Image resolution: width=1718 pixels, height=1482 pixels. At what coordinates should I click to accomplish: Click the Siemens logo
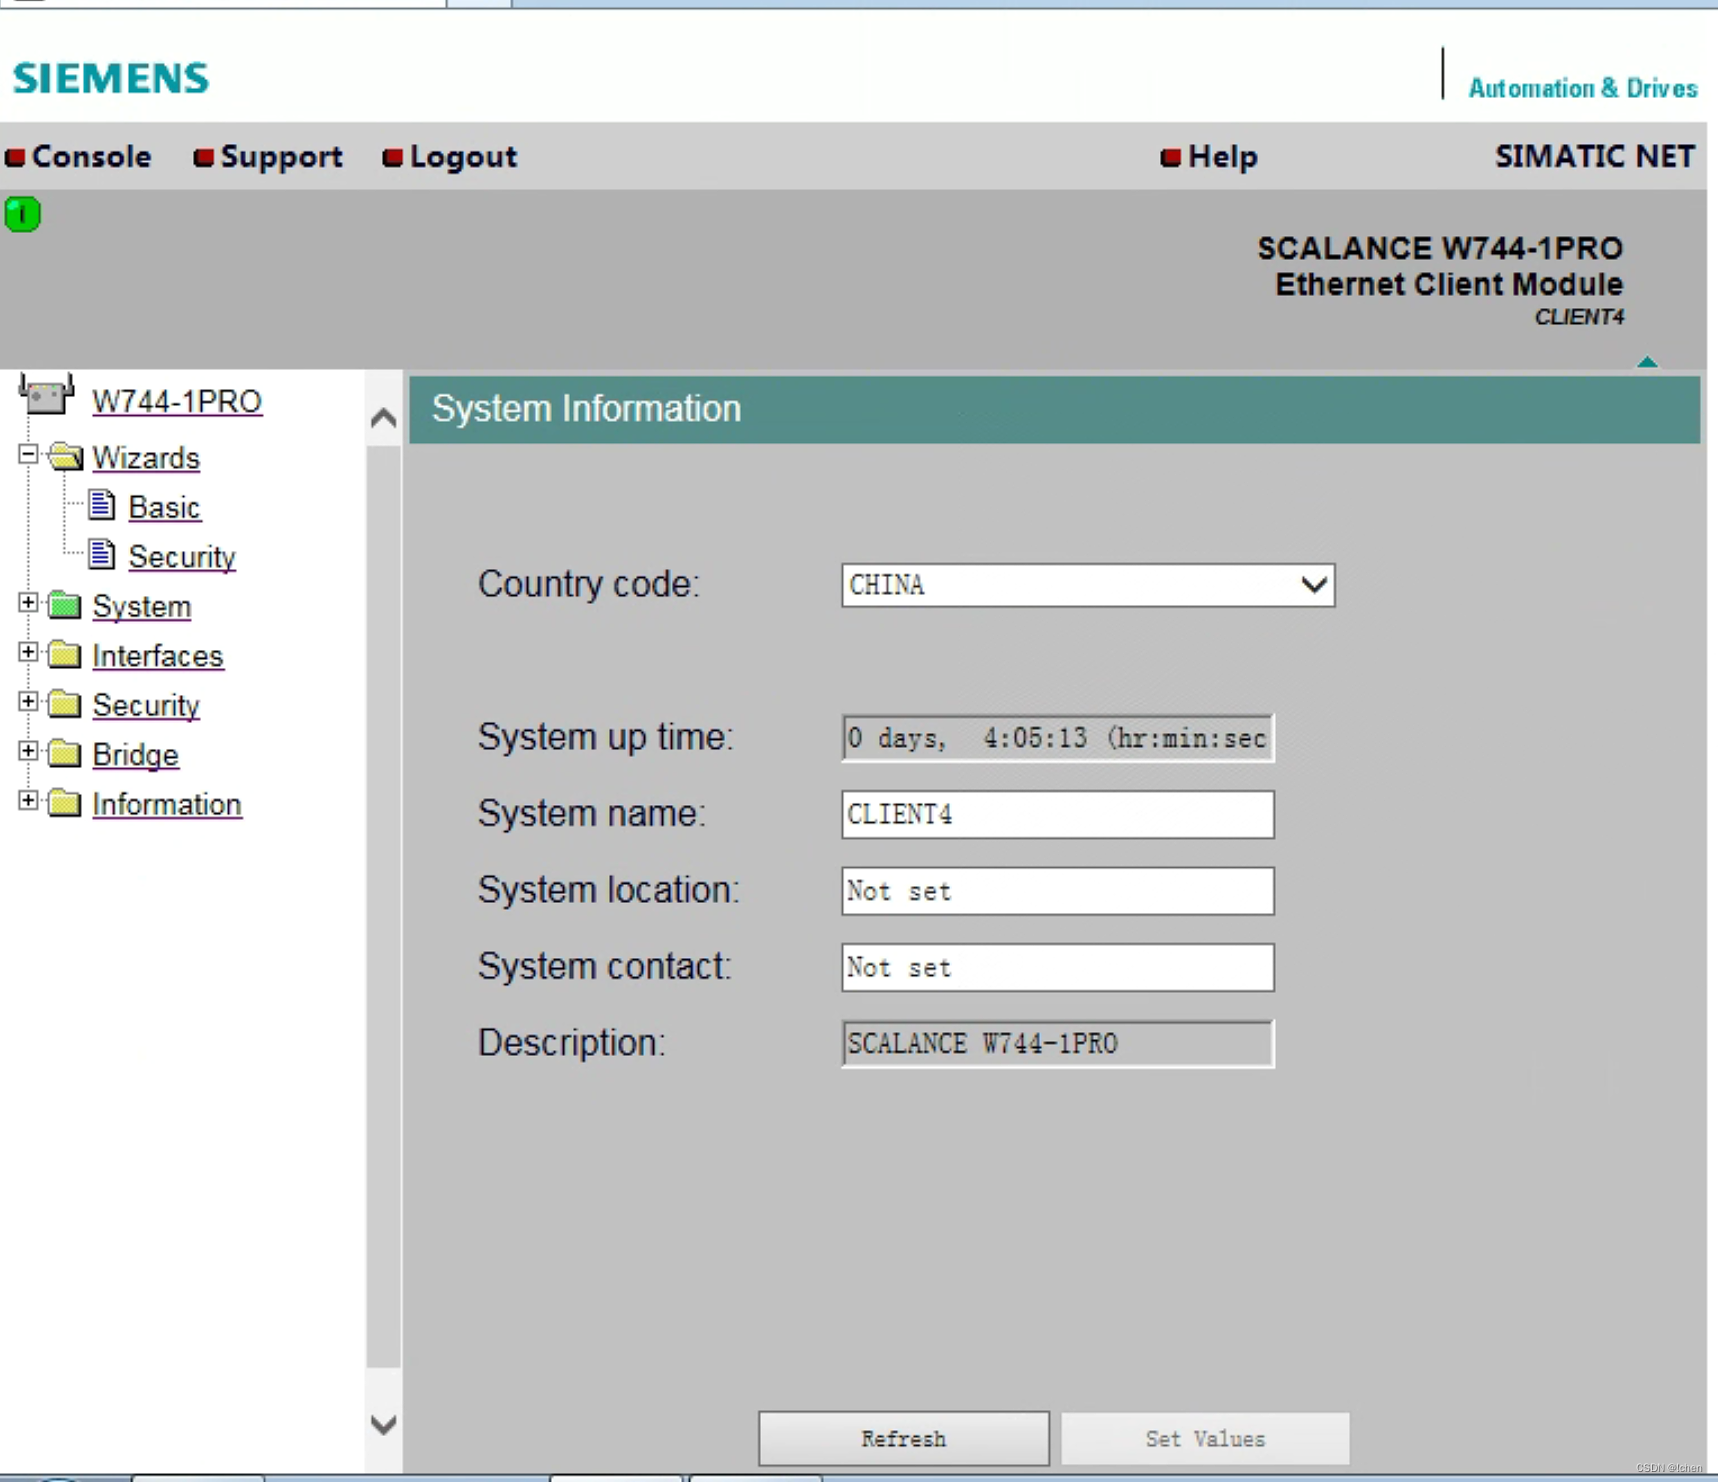[x=111, y=78]
